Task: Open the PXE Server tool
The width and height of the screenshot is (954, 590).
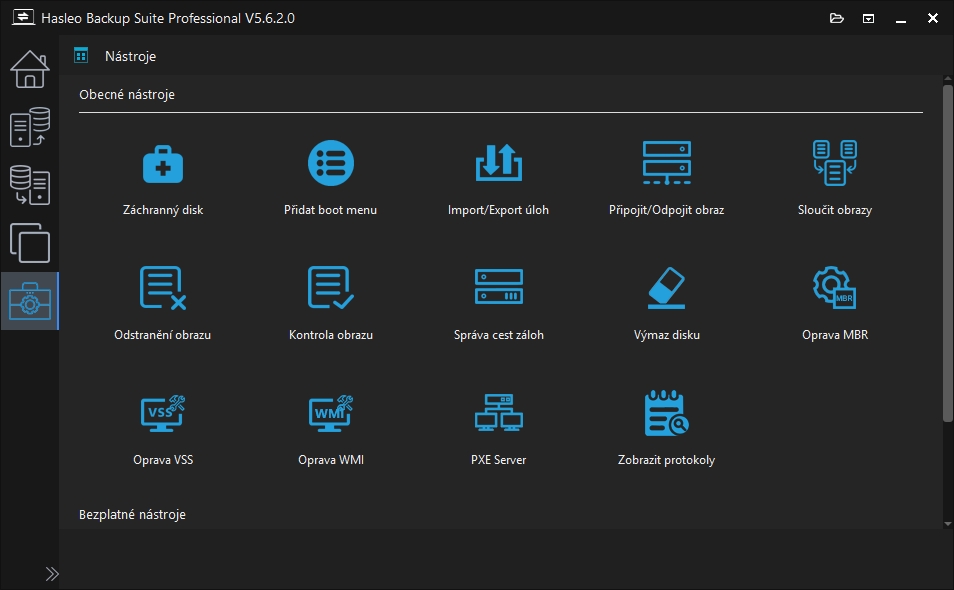Action: click(498, 414)
